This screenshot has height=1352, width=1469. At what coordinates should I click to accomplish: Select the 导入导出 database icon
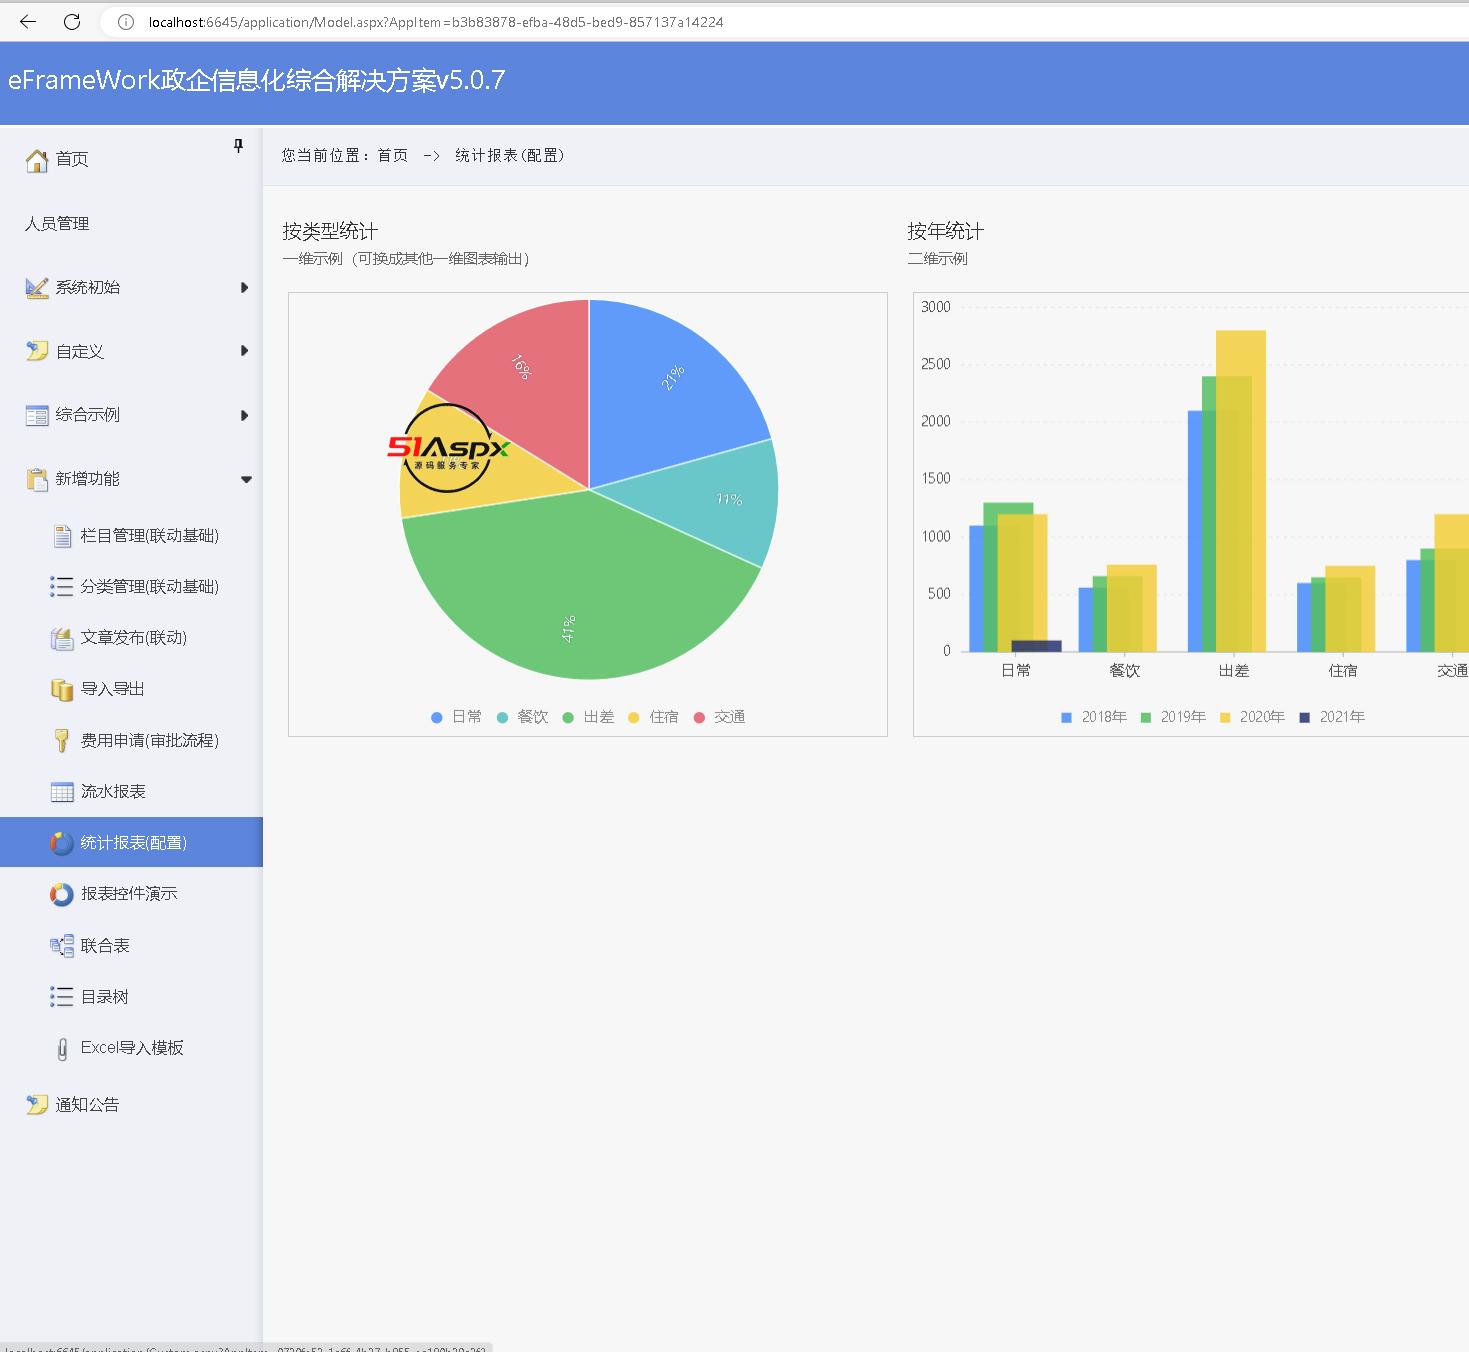[62, 689]
